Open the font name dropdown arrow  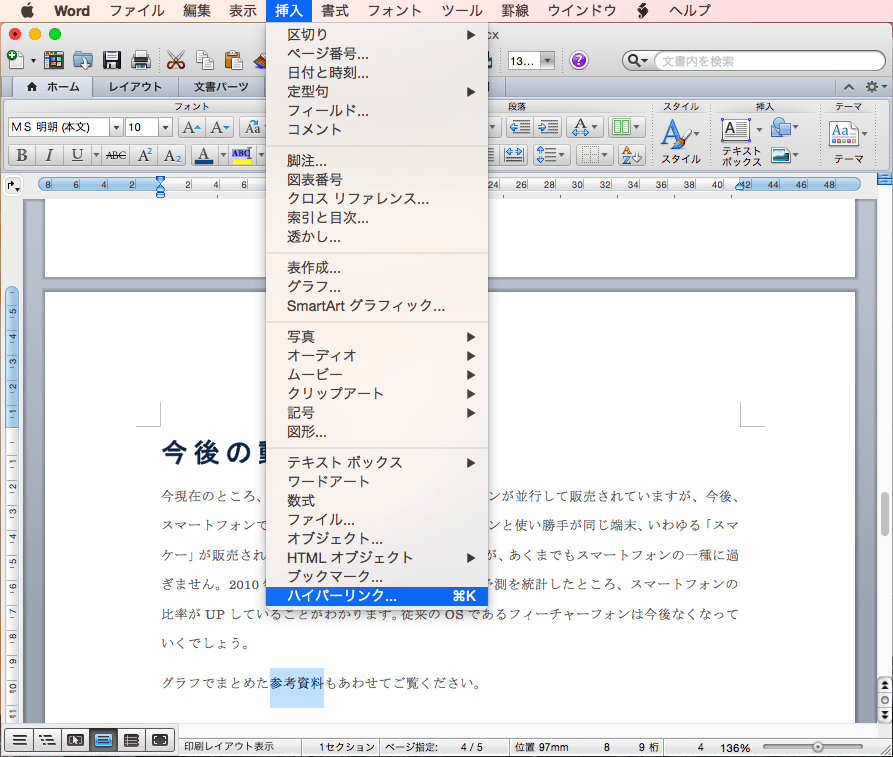pos(116,128)
